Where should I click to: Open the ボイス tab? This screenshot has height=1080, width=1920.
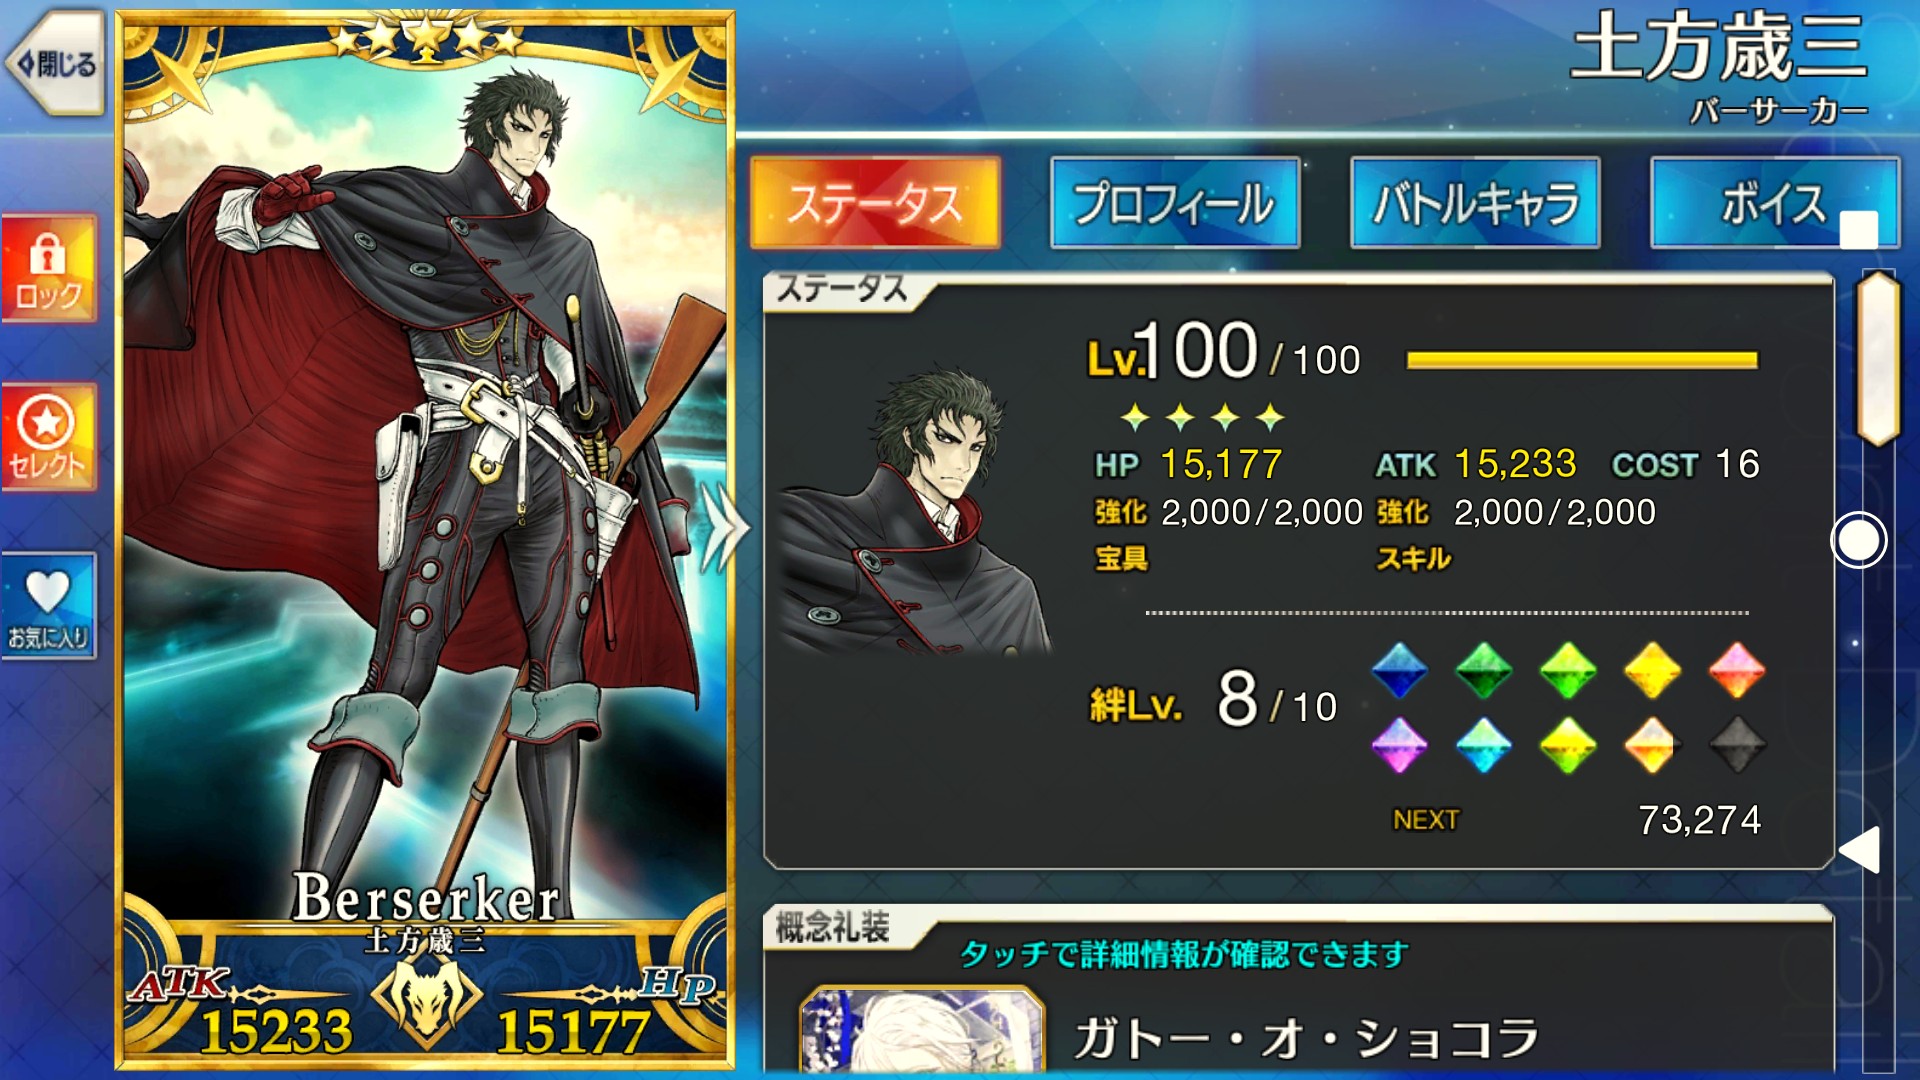tap(1774, 202)
